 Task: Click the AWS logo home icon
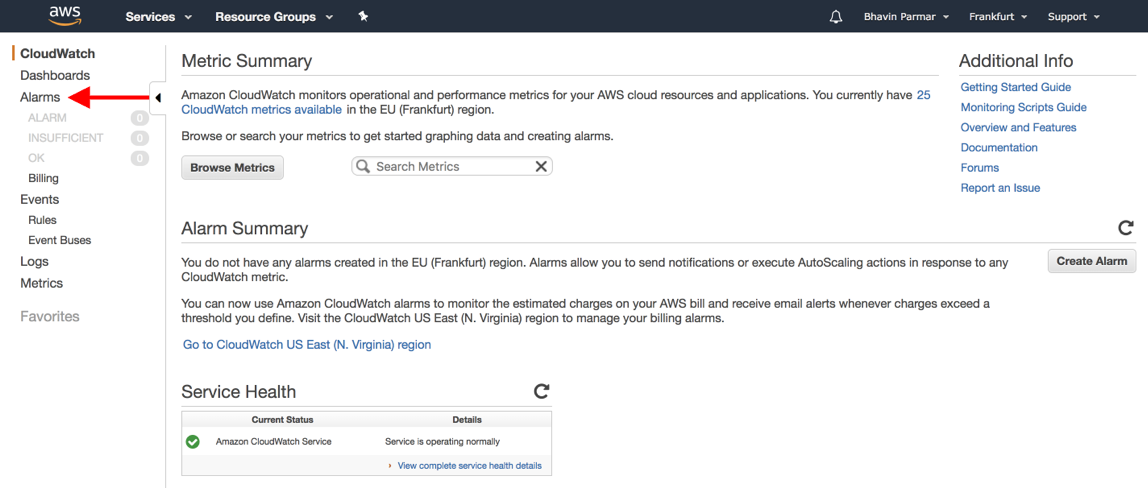tap(64, 15)
